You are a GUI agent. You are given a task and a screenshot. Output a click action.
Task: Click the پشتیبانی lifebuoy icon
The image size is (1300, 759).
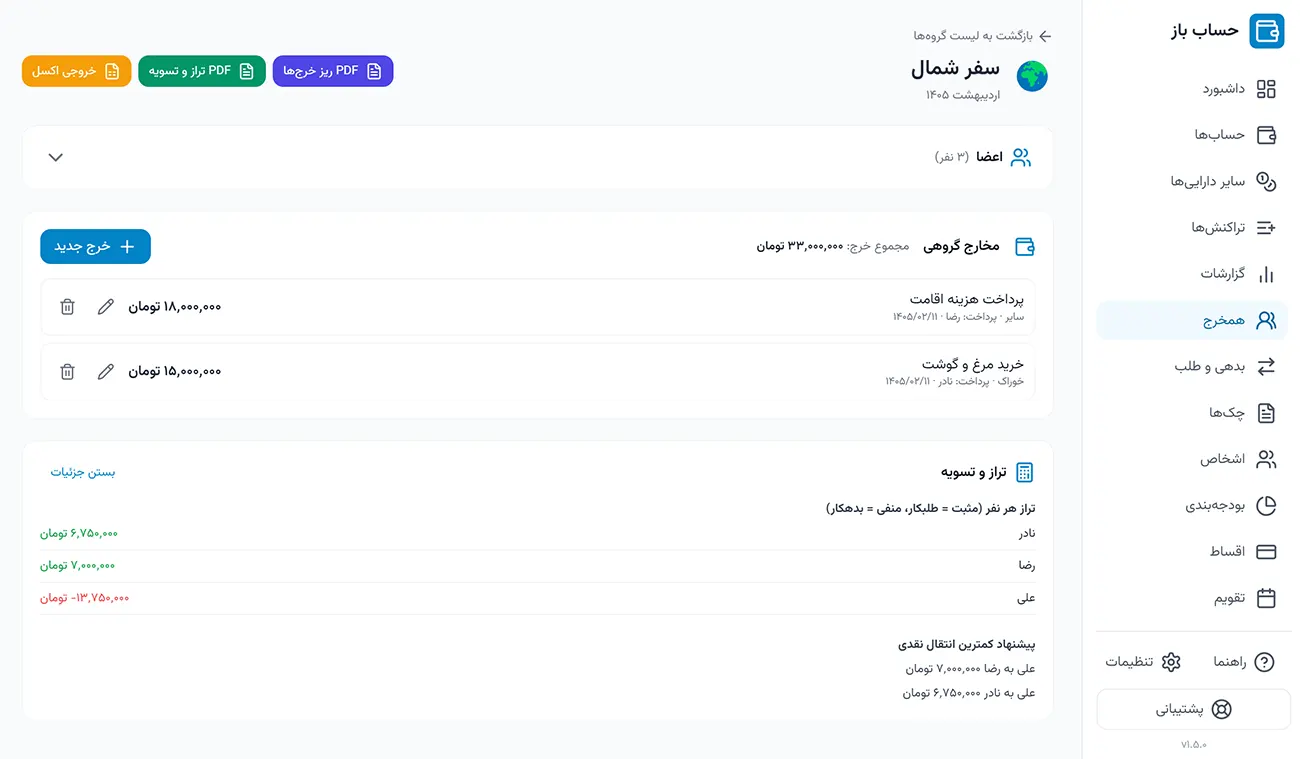[1221, 709]
